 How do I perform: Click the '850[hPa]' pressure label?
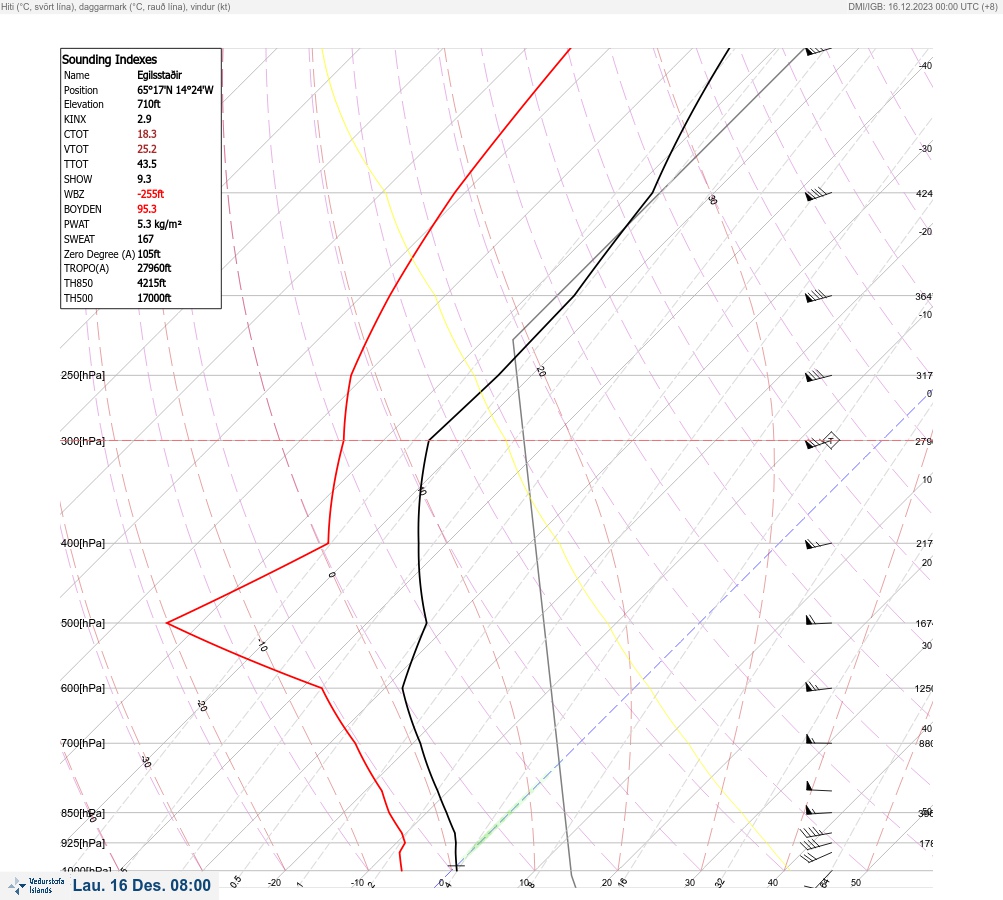point(83,813)
